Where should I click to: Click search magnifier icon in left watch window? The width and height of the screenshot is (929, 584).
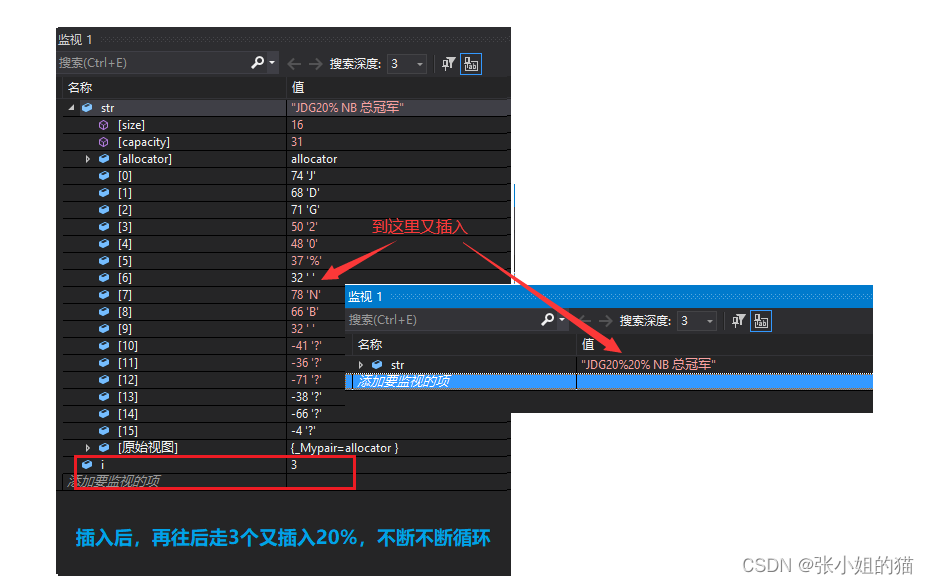click(x=258, y=62)
